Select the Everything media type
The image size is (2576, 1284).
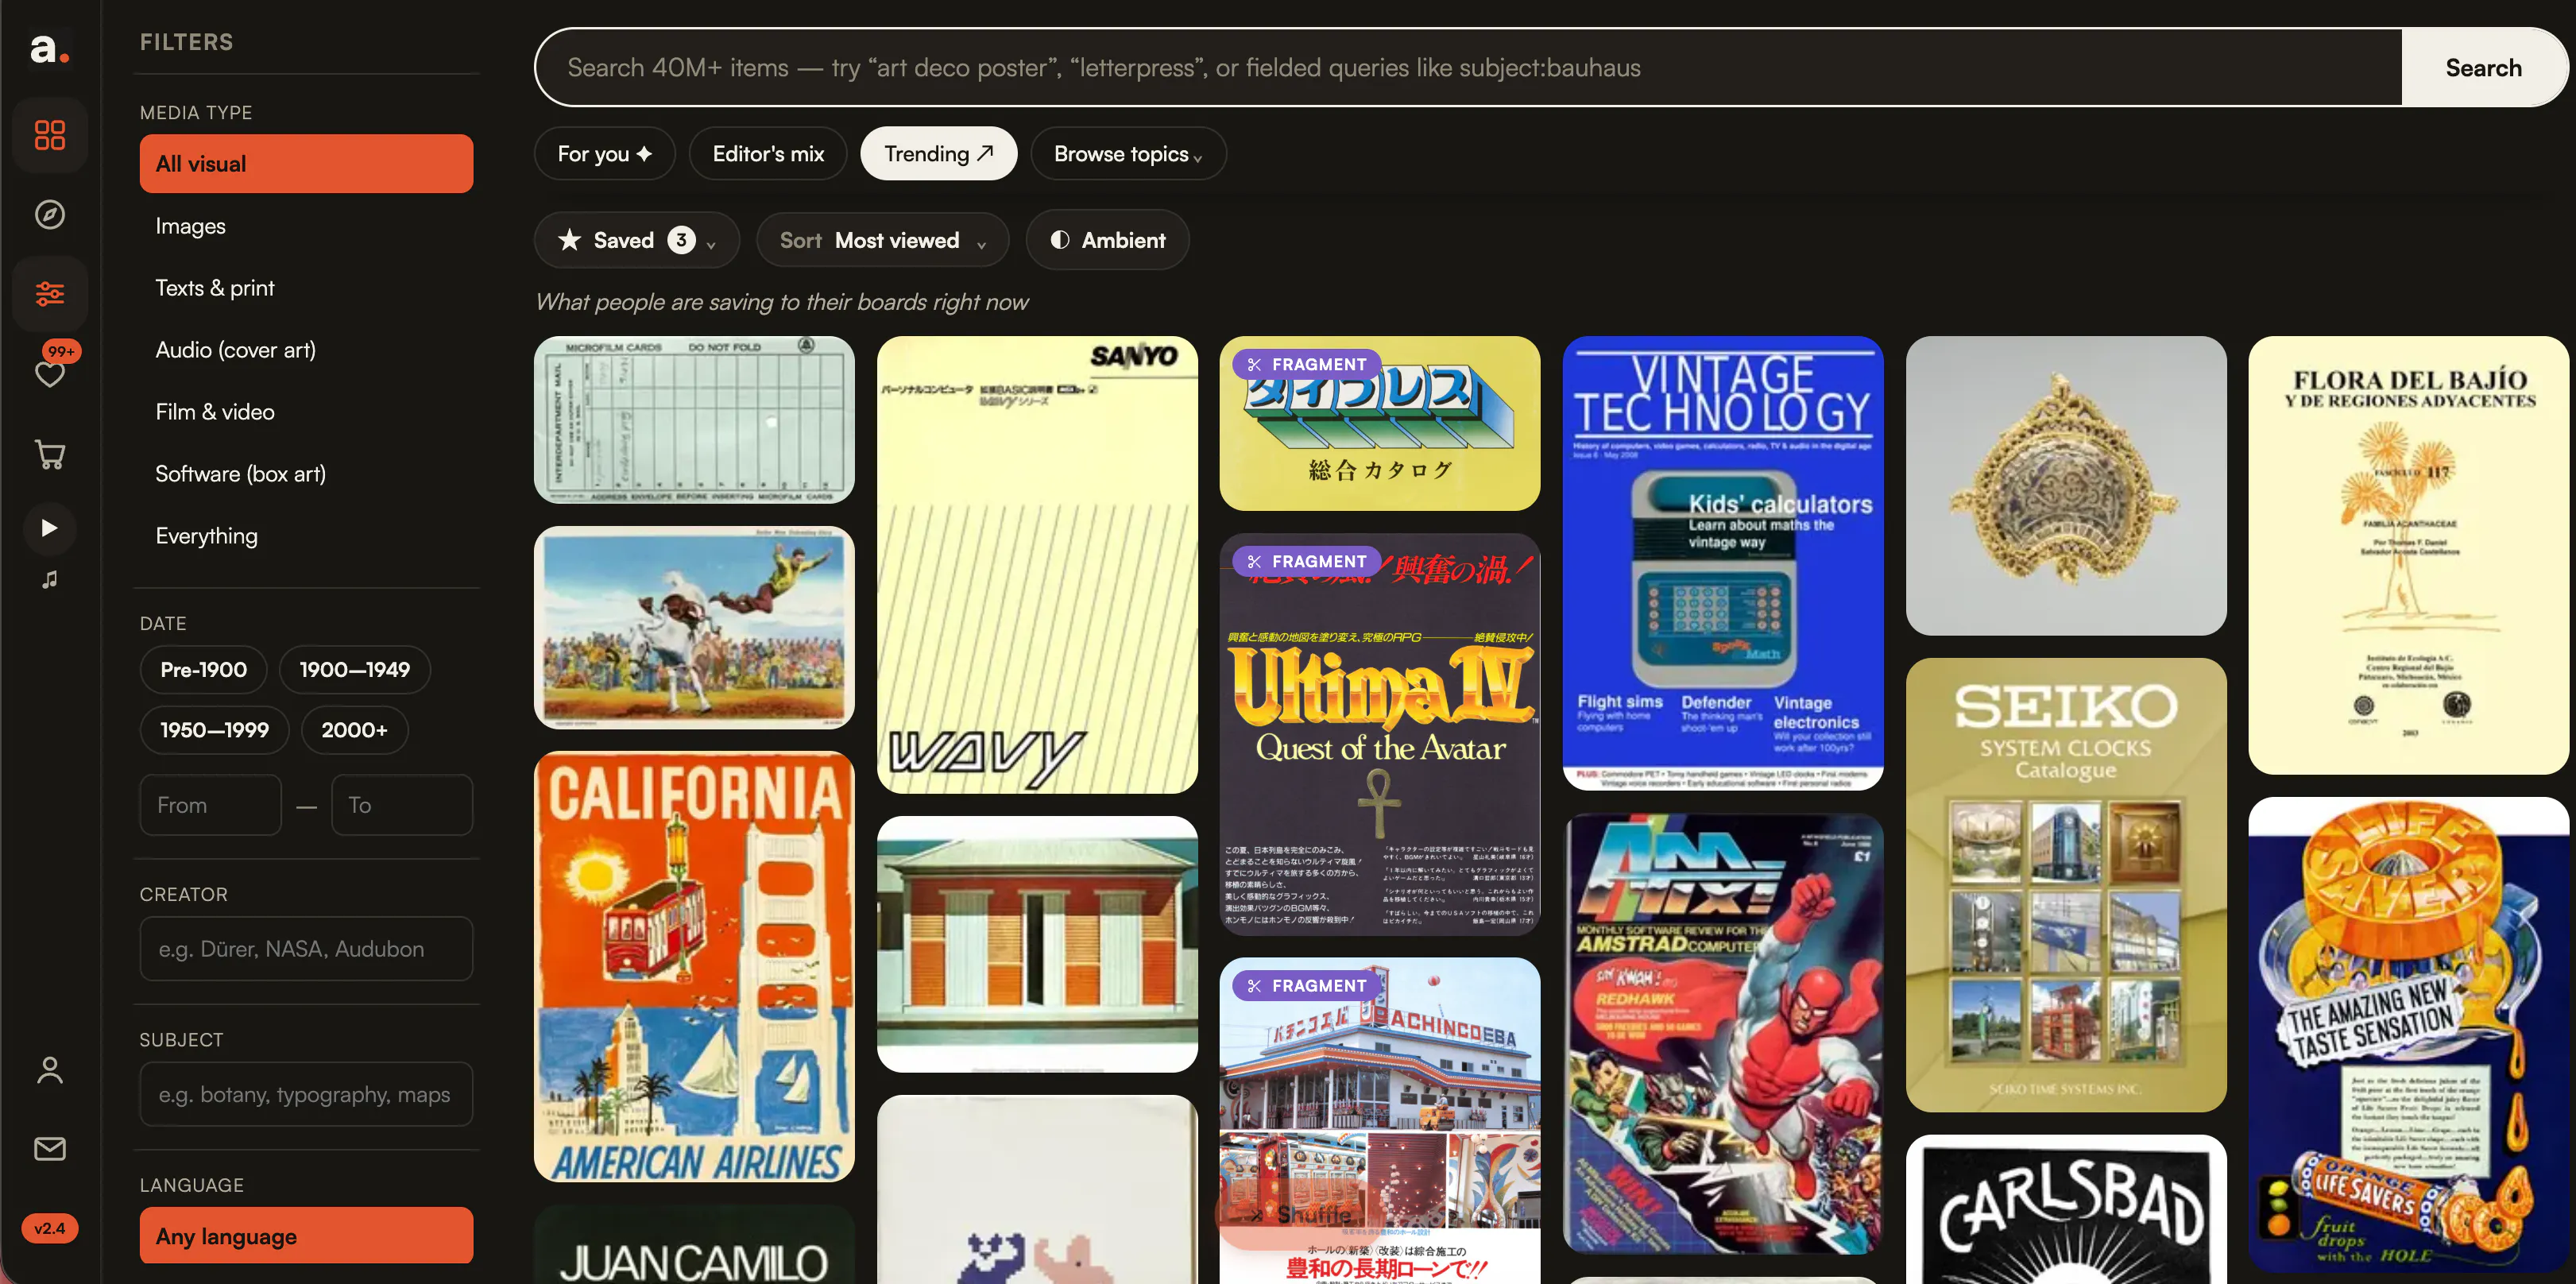coord(306,536)
